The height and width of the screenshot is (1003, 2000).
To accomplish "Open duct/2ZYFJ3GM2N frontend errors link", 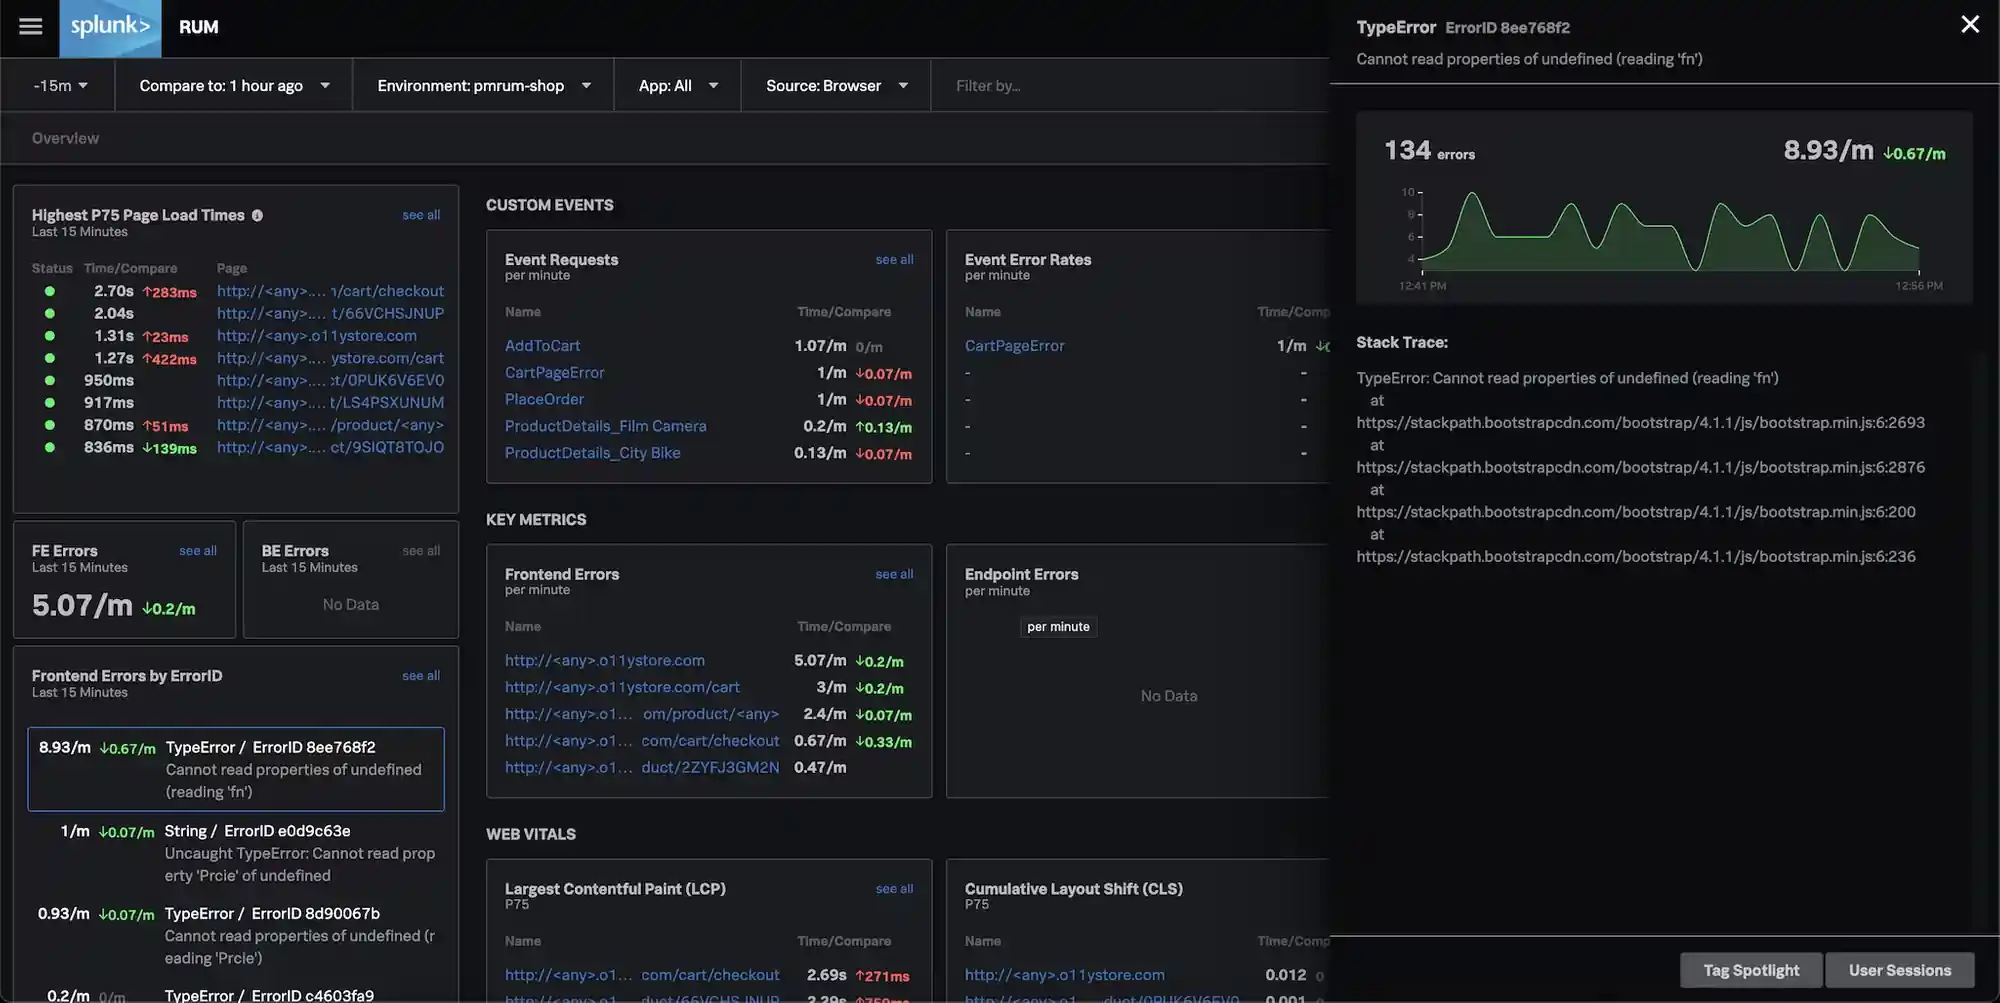I will click(641, 768).
